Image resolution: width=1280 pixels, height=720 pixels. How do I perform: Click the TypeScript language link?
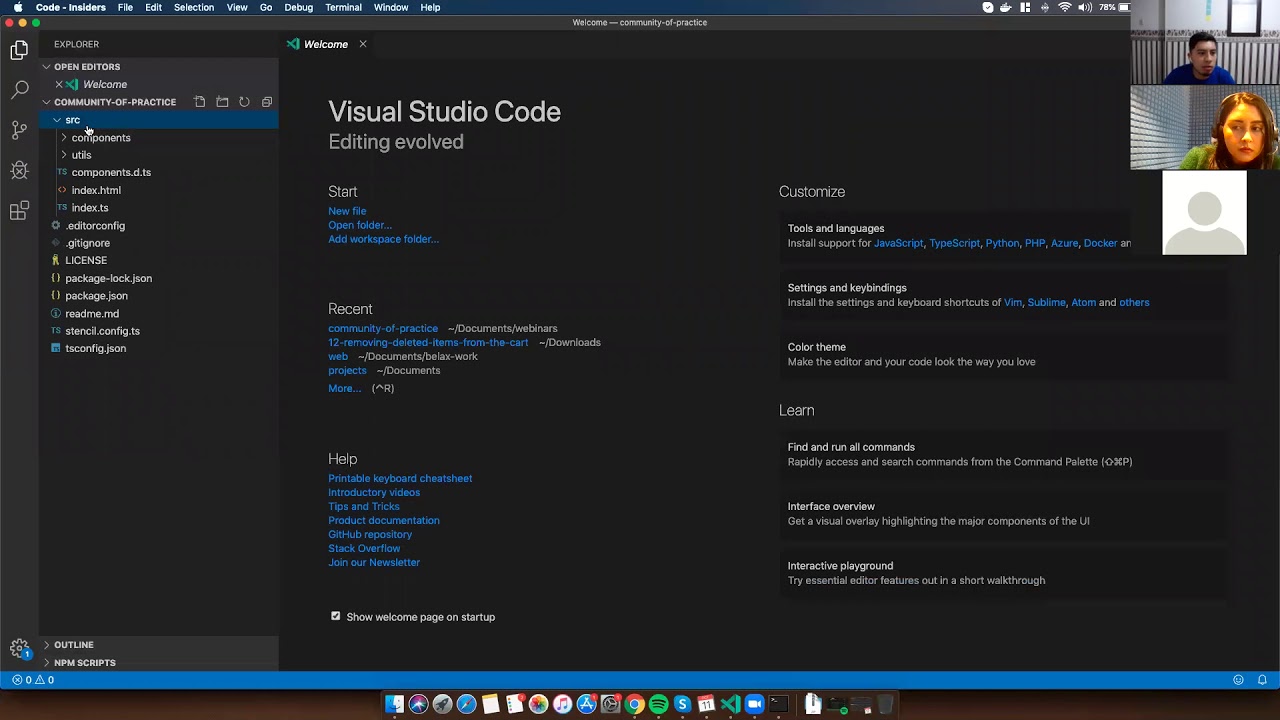click(x=954, y=243)
